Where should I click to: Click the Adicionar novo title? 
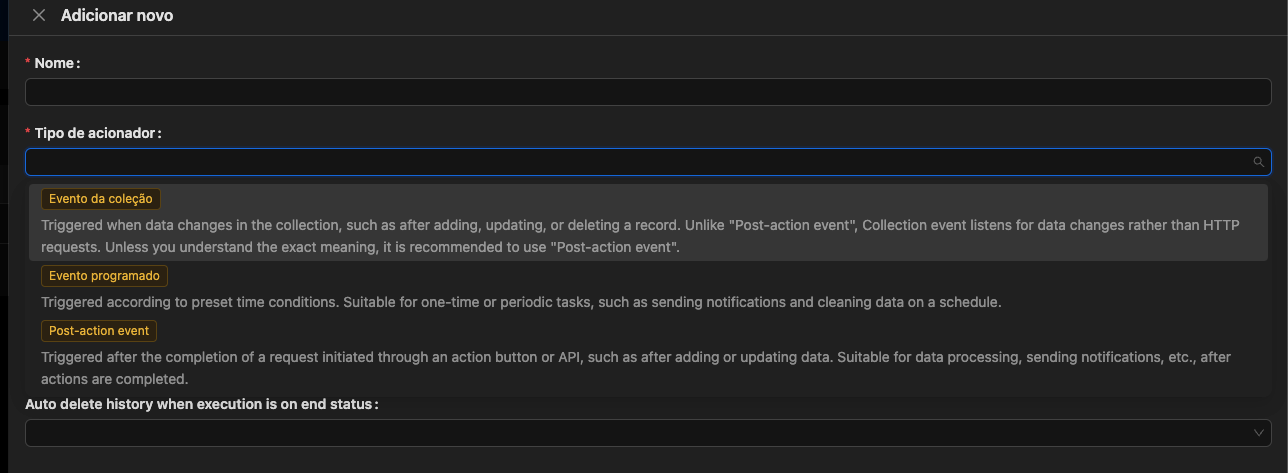pyautogui.click(x=117, y=16)
